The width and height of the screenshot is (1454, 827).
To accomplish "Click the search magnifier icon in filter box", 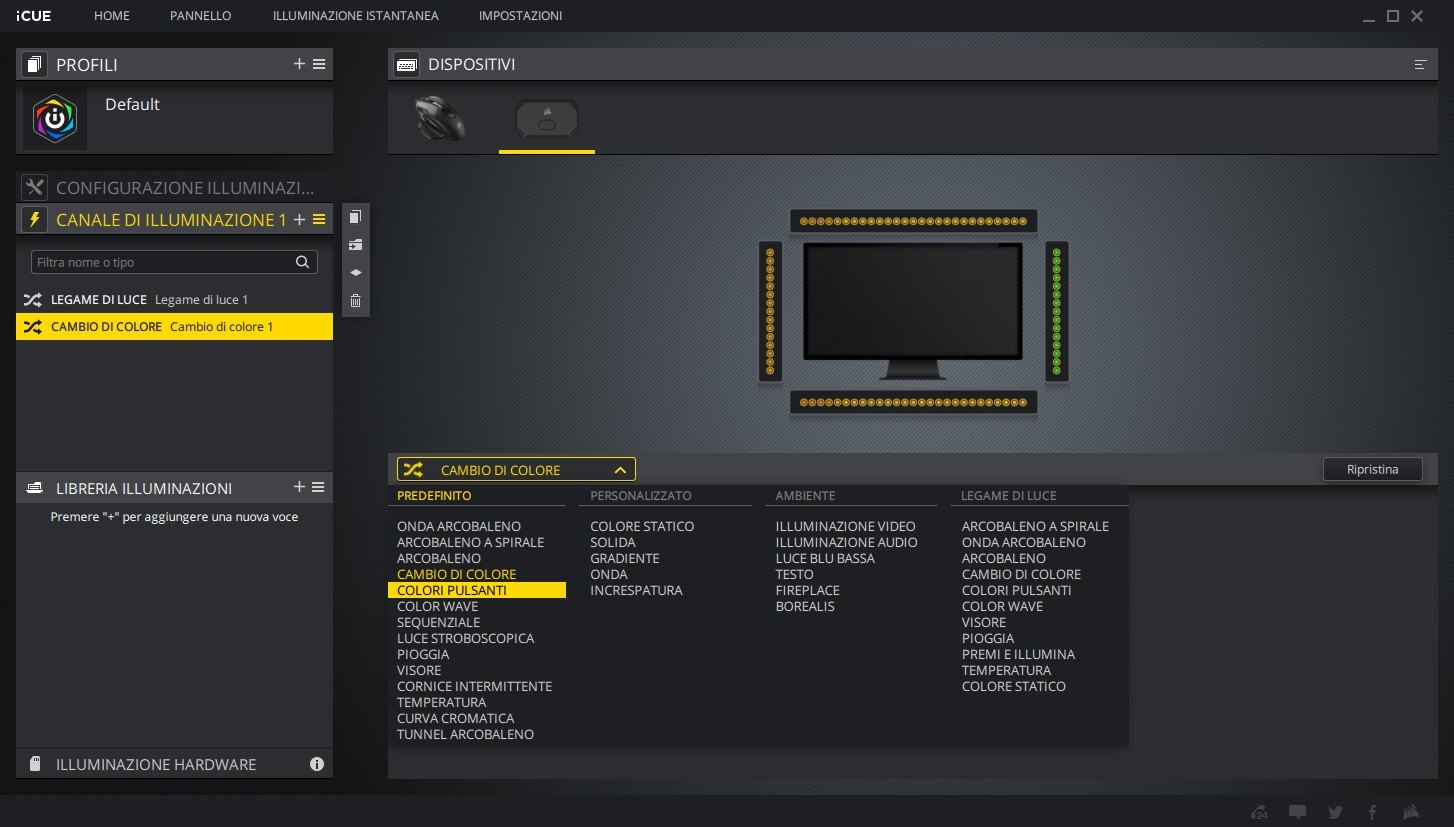I will (x=302, y=262).
